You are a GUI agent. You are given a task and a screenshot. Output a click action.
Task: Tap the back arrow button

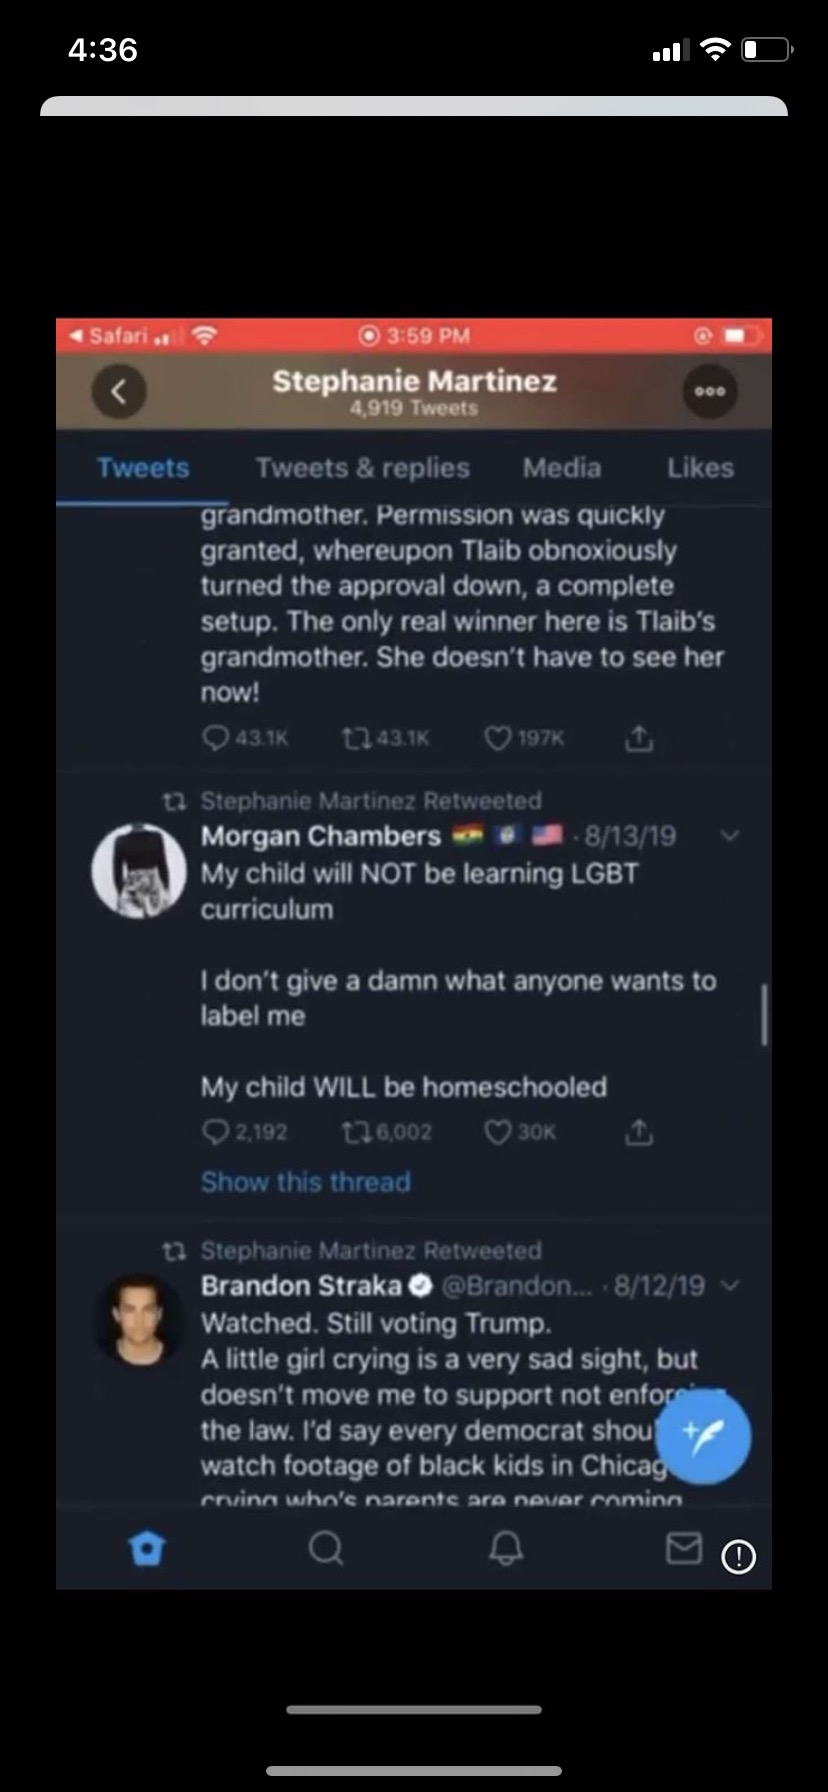pos(119,391)
